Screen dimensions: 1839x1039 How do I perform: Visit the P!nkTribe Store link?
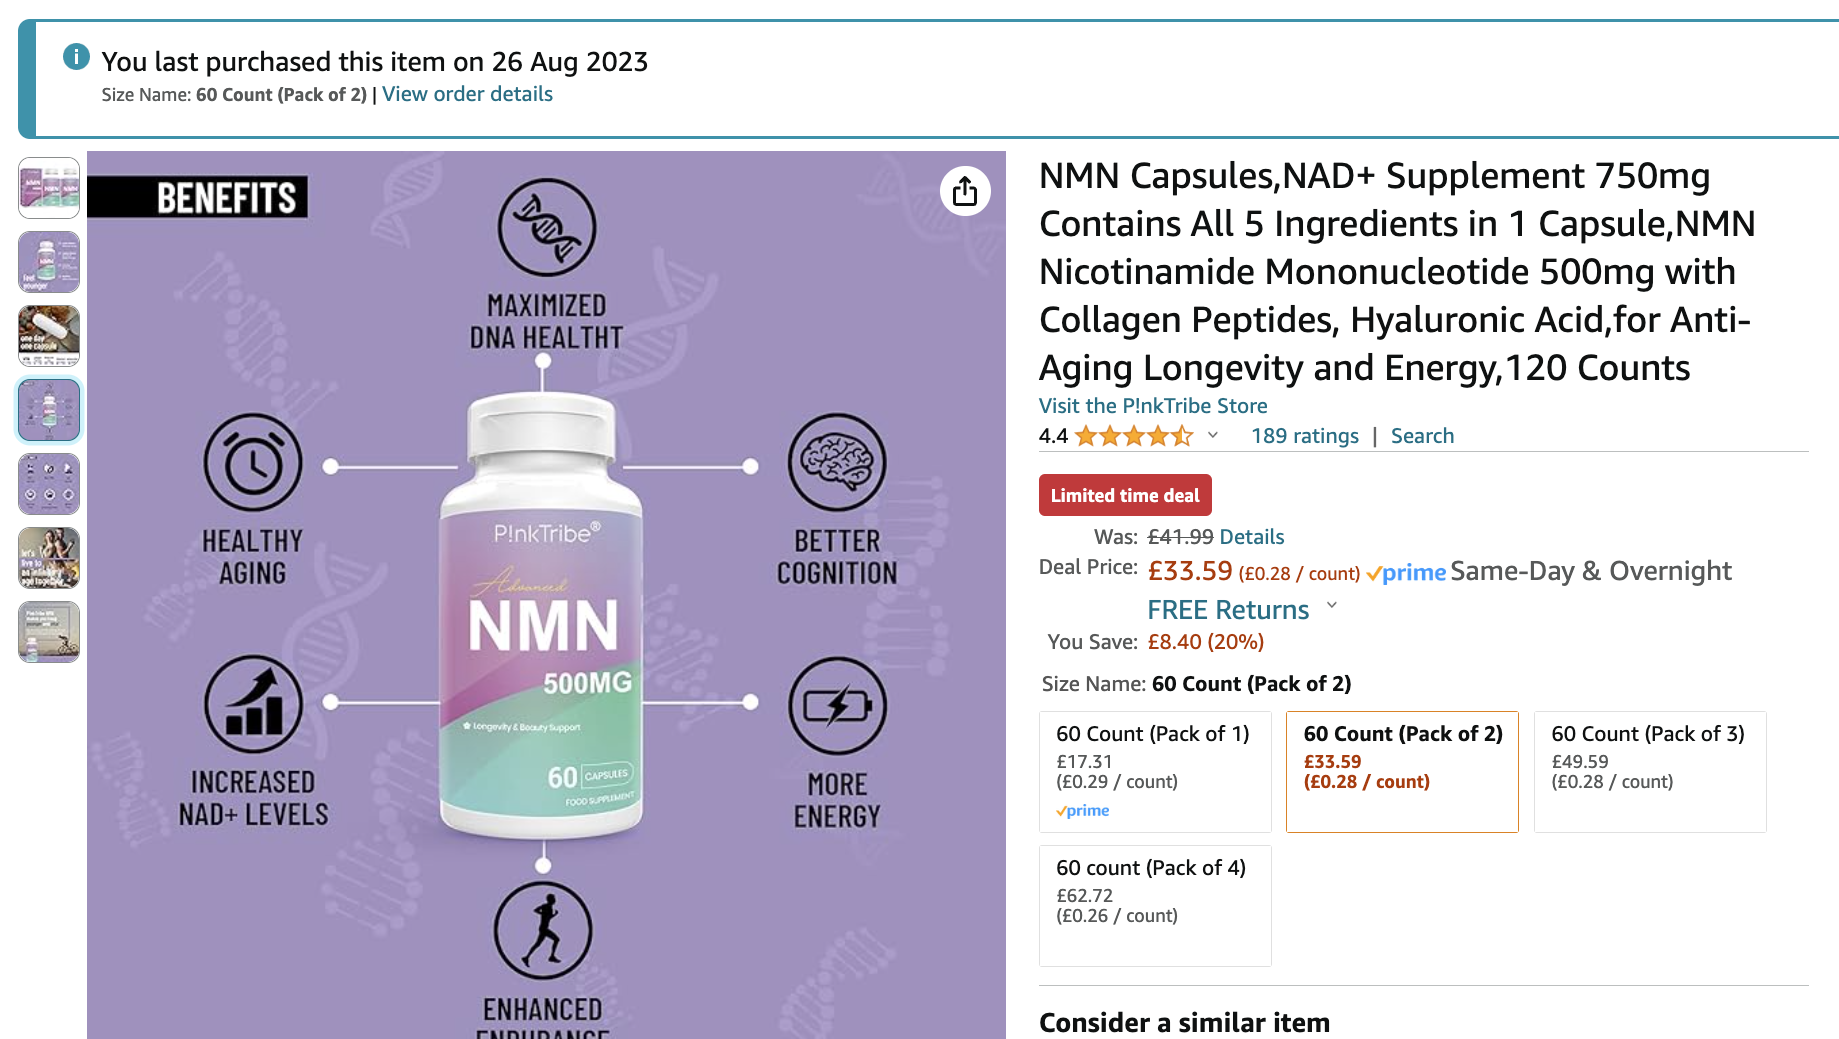tap(1153, 406)
